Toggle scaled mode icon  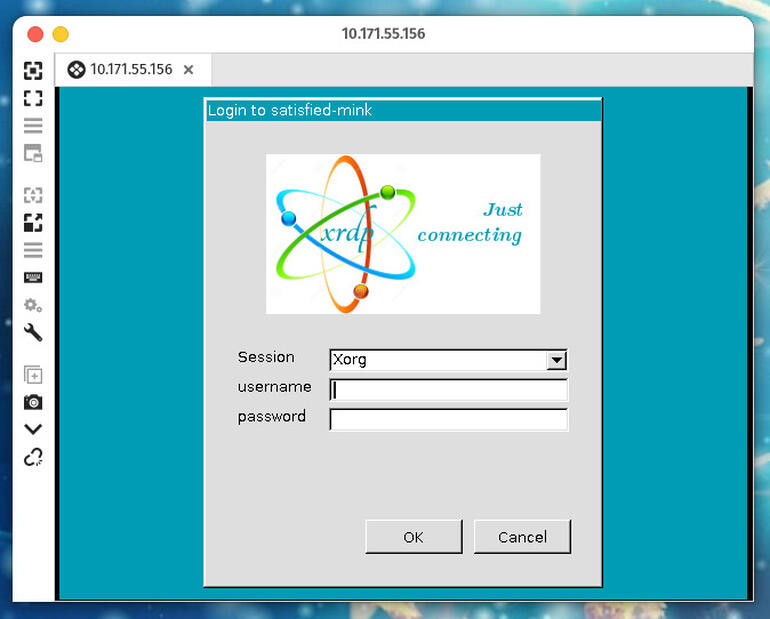(33, 222)
